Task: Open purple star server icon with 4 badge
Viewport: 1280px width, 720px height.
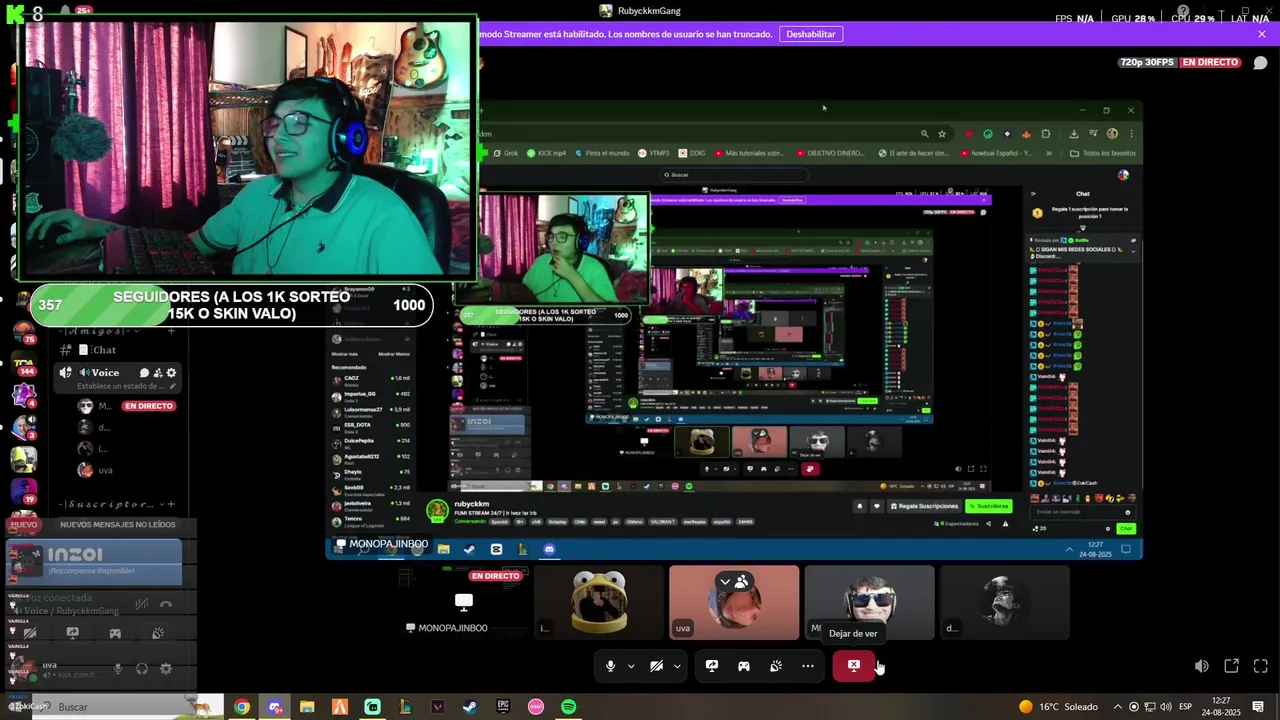Action: coord(23,395)
